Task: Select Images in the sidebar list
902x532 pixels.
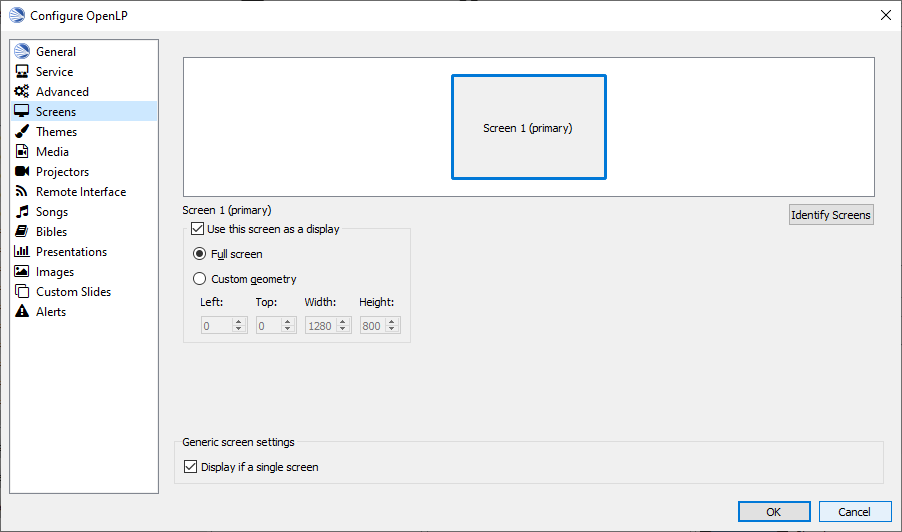Action: coord(84,271)
